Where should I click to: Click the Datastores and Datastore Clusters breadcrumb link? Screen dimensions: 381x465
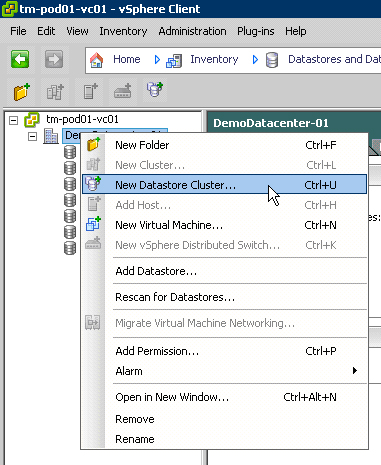(334, 59)
